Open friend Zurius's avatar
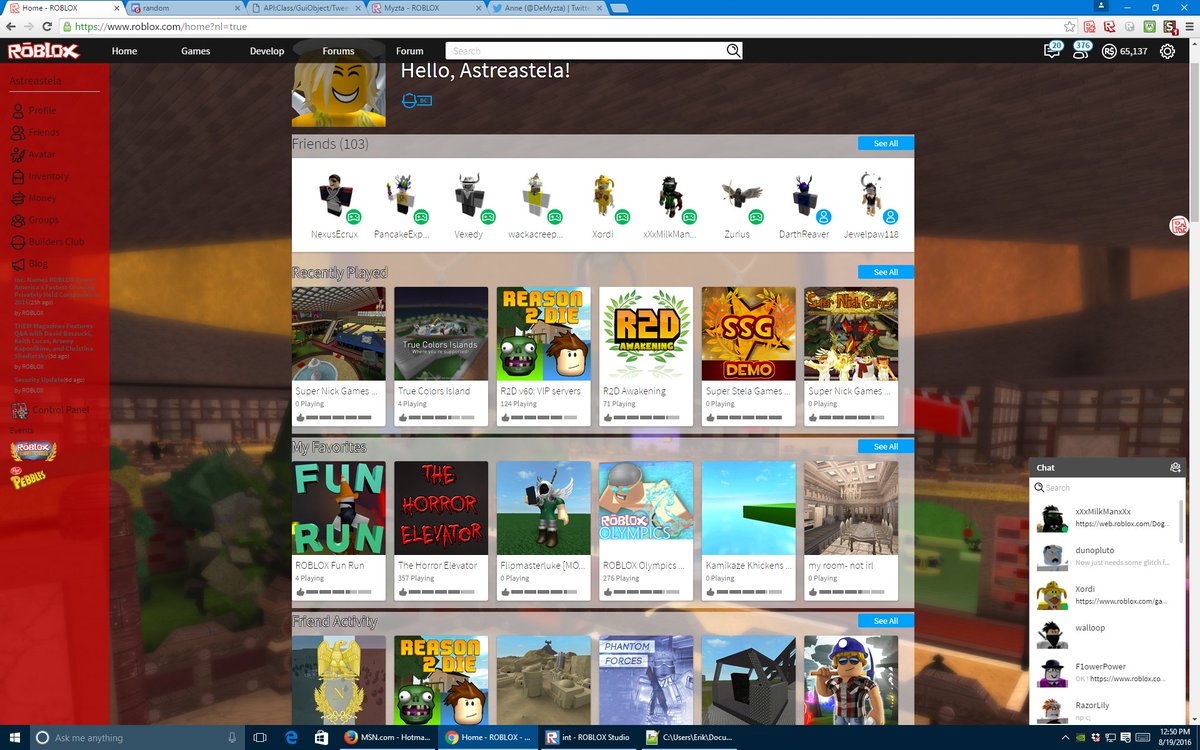This screenshot has height=750, width=1200. tap(739, 197)
